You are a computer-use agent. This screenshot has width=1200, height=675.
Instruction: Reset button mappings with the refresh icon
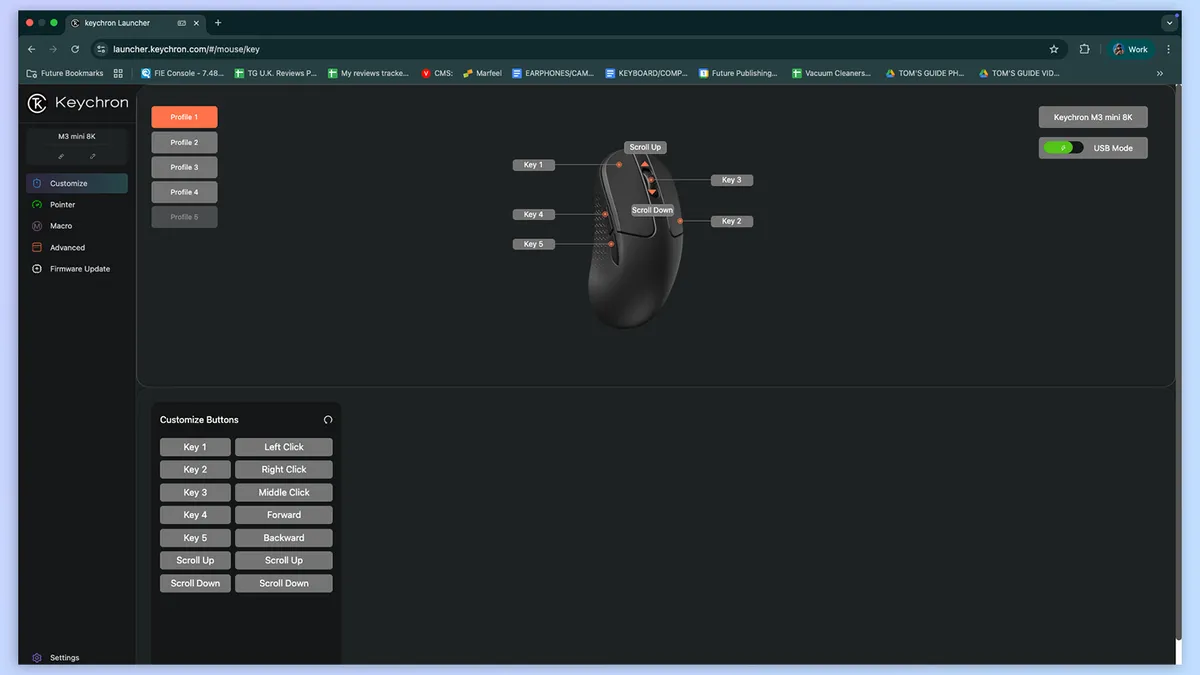(x=328, y=420)
